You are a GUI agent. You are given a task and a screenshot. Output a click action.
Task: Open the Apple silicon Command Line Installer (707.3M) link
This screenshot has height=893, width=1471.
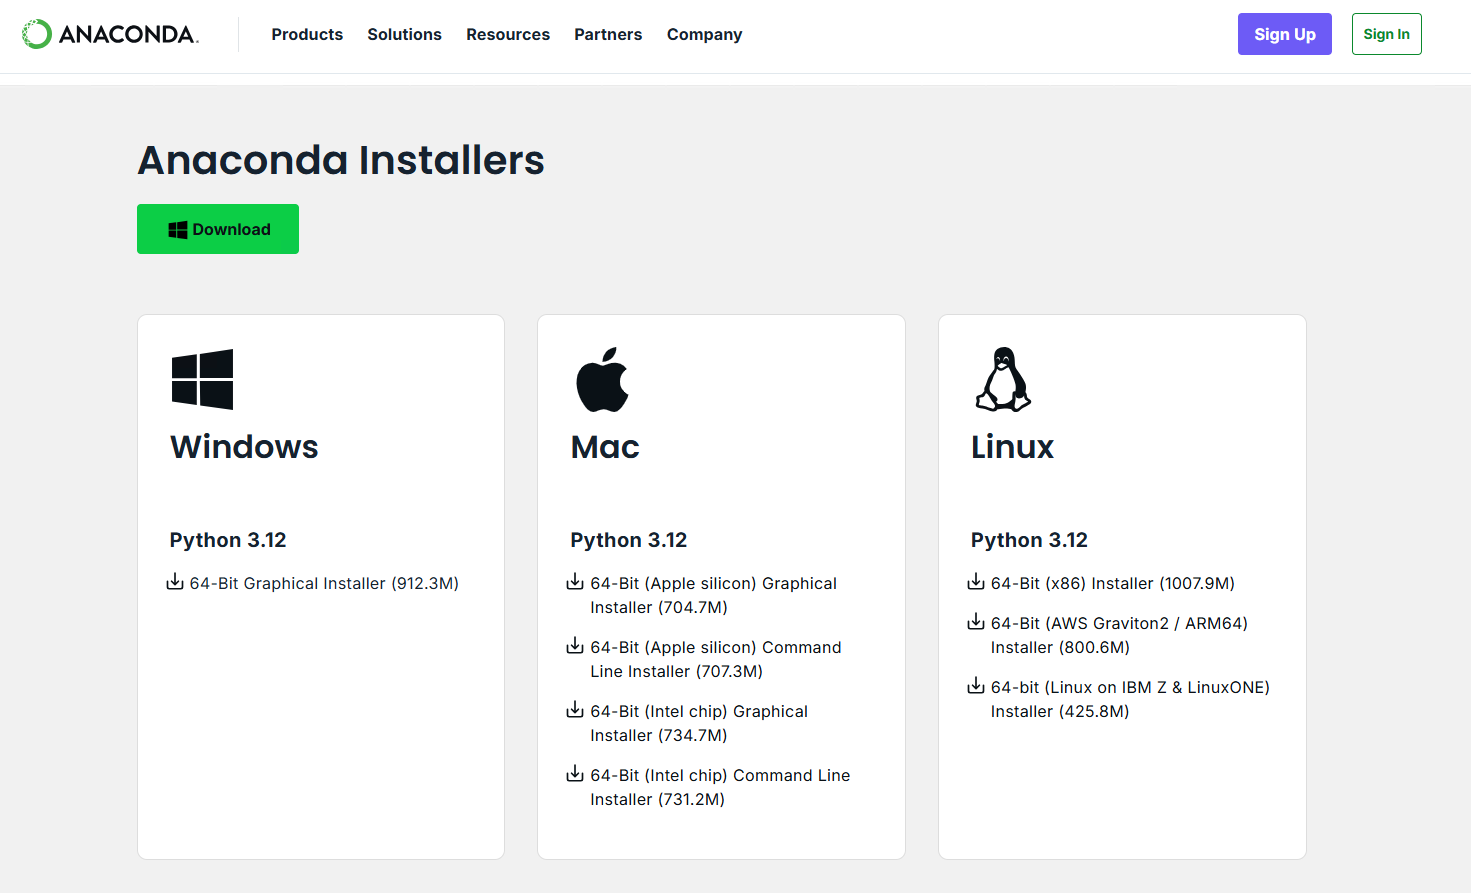[x=716, y=659]
